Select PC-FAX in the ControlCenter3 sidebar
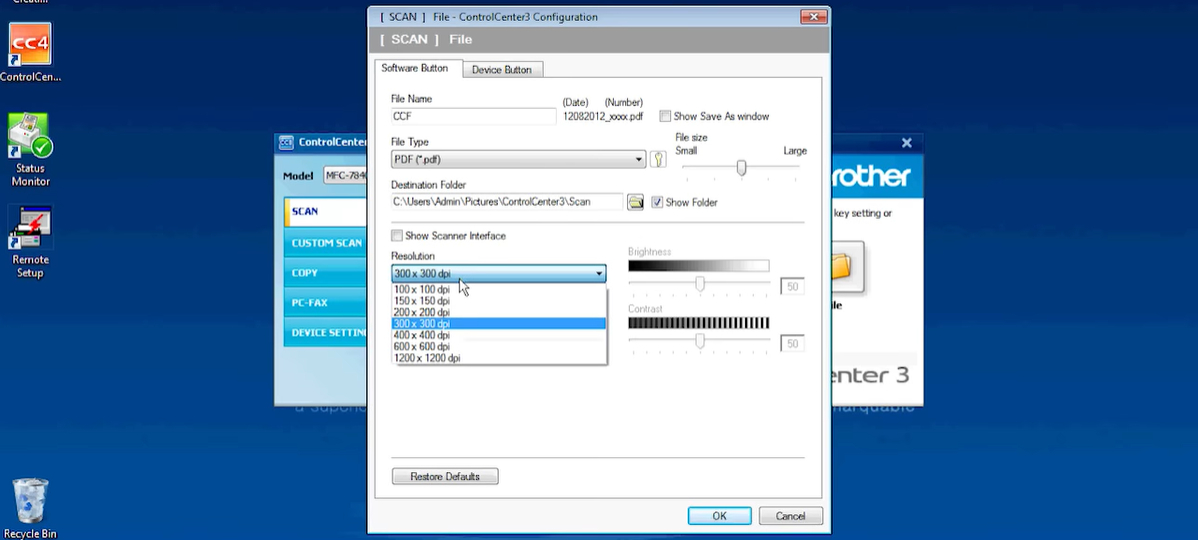Screen dimensions: 1199x540 click(326, 303)
